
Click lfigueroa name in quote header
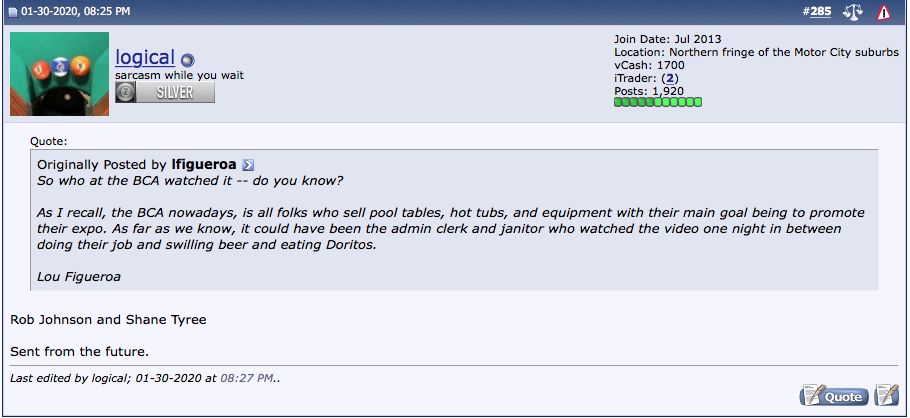[204, 165]
